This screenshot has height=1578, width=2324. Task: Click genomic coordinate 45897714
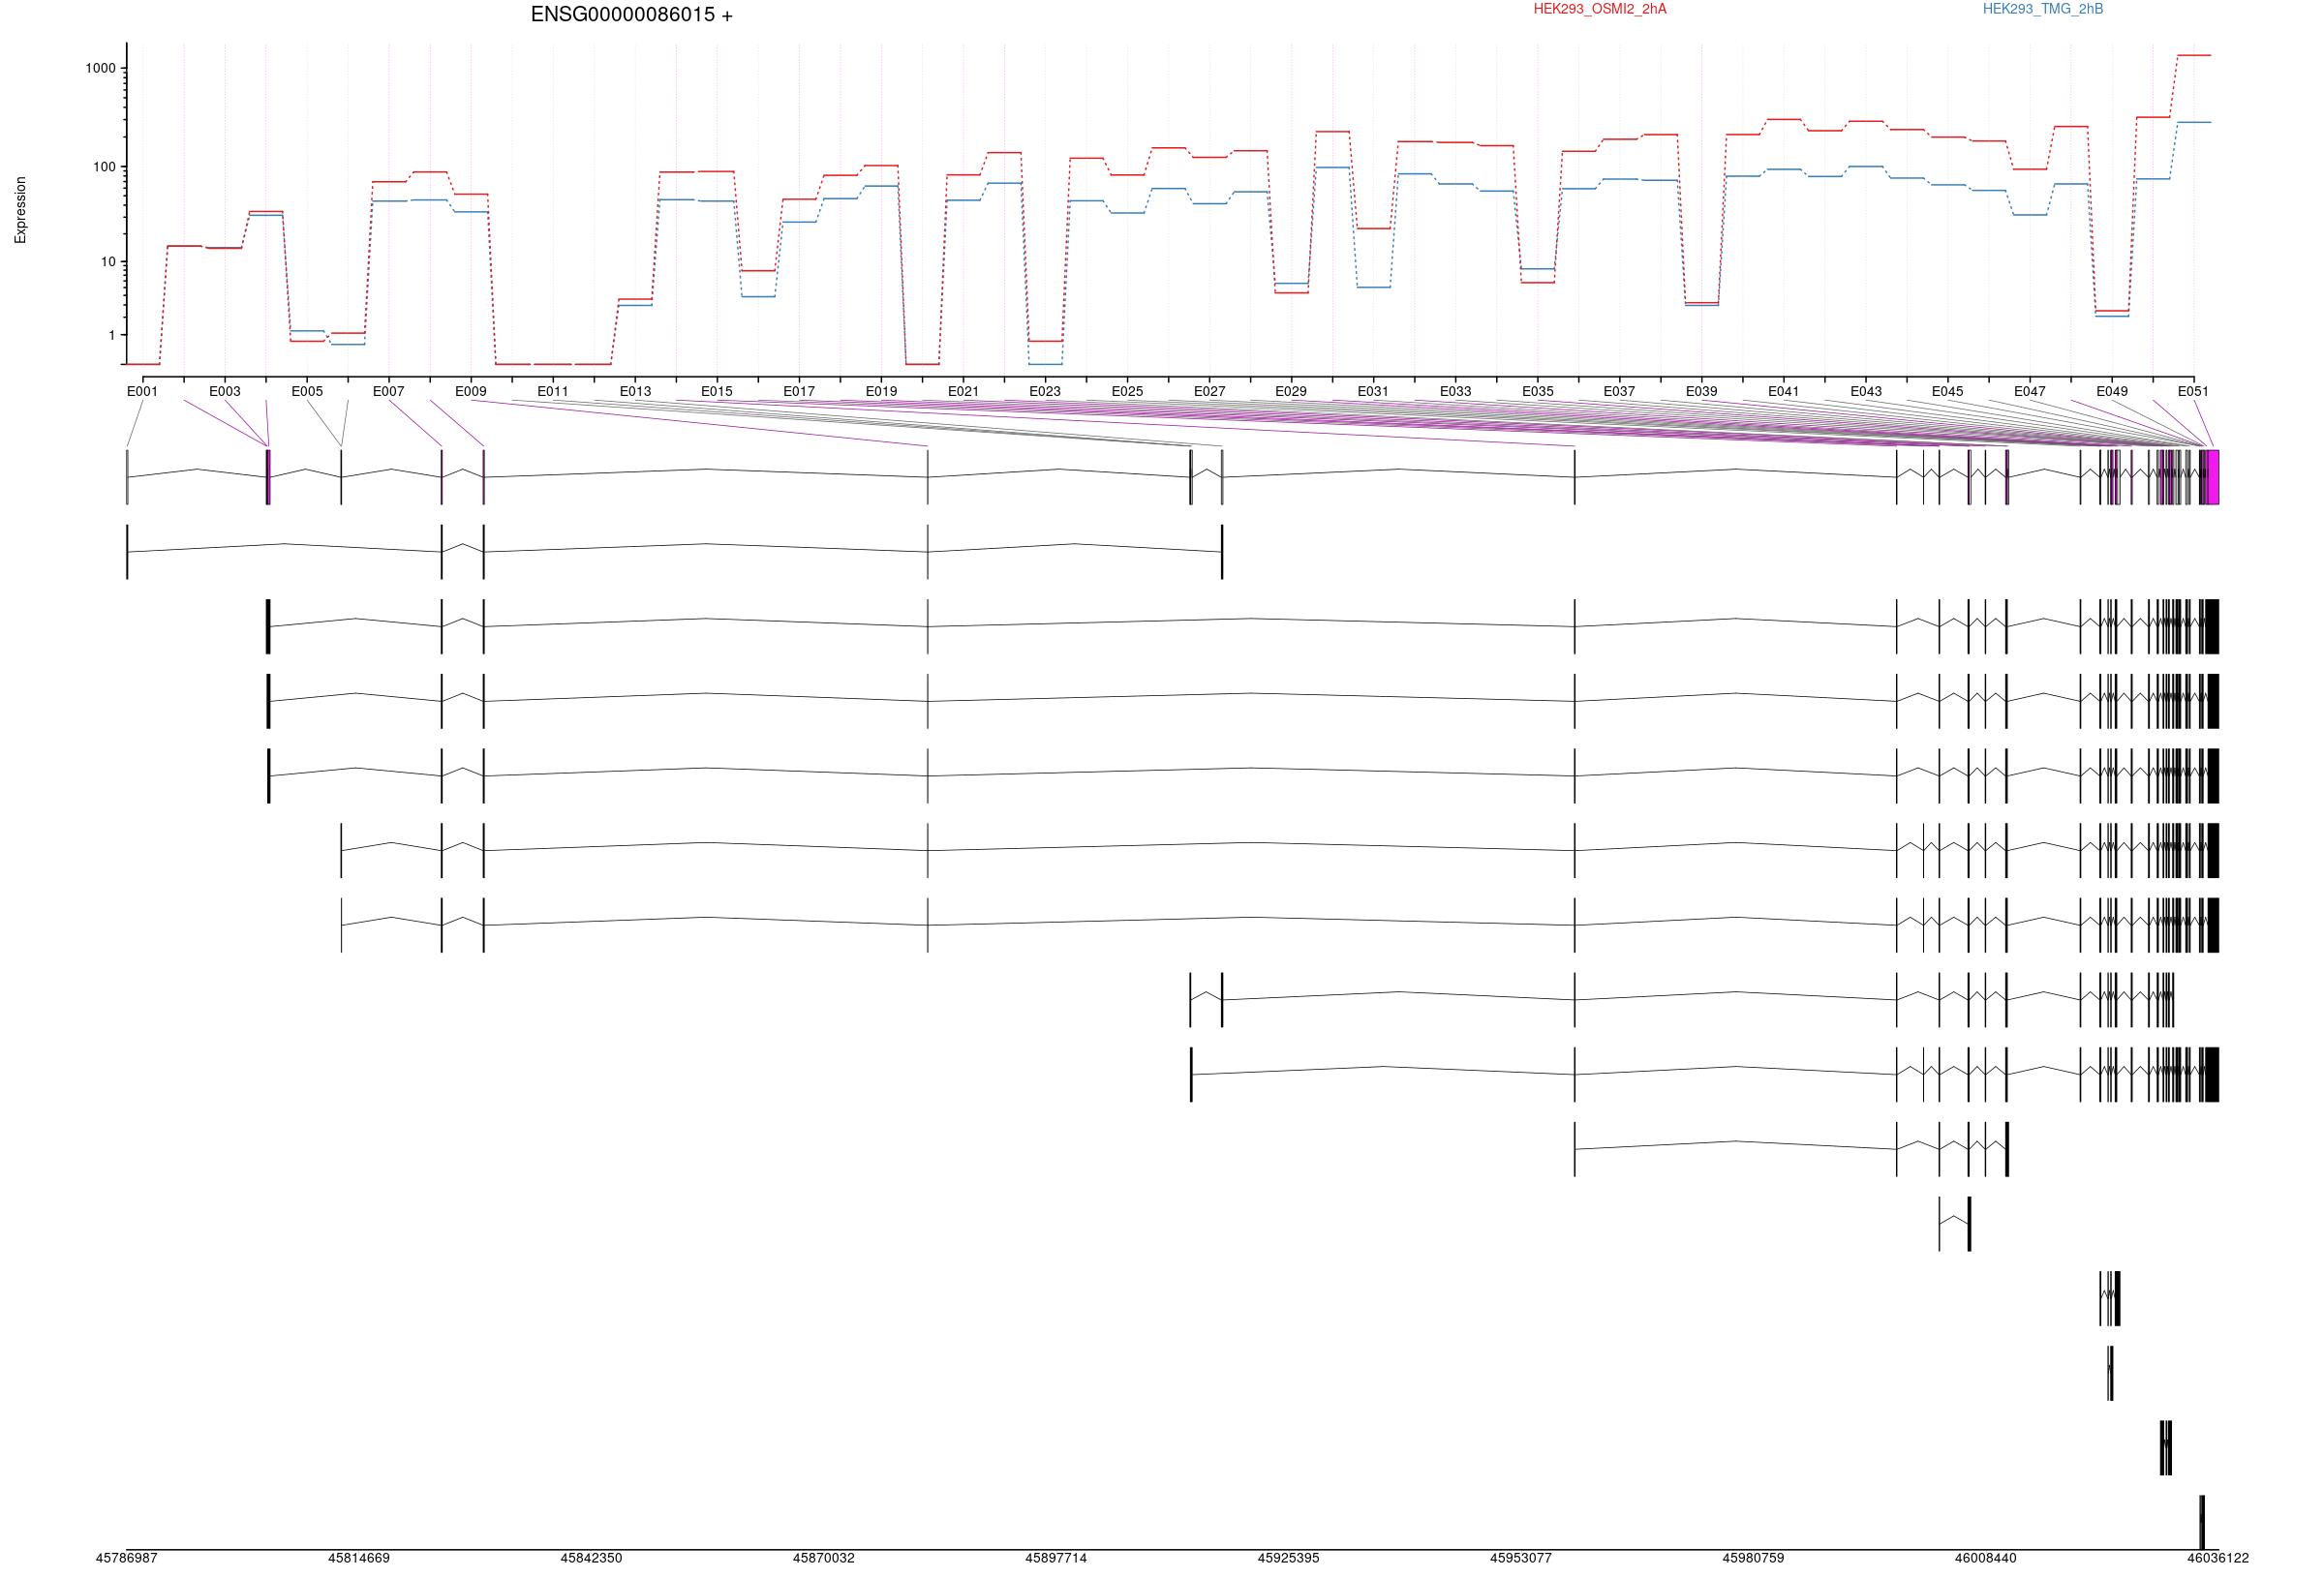click(x=1056, y=1559)
